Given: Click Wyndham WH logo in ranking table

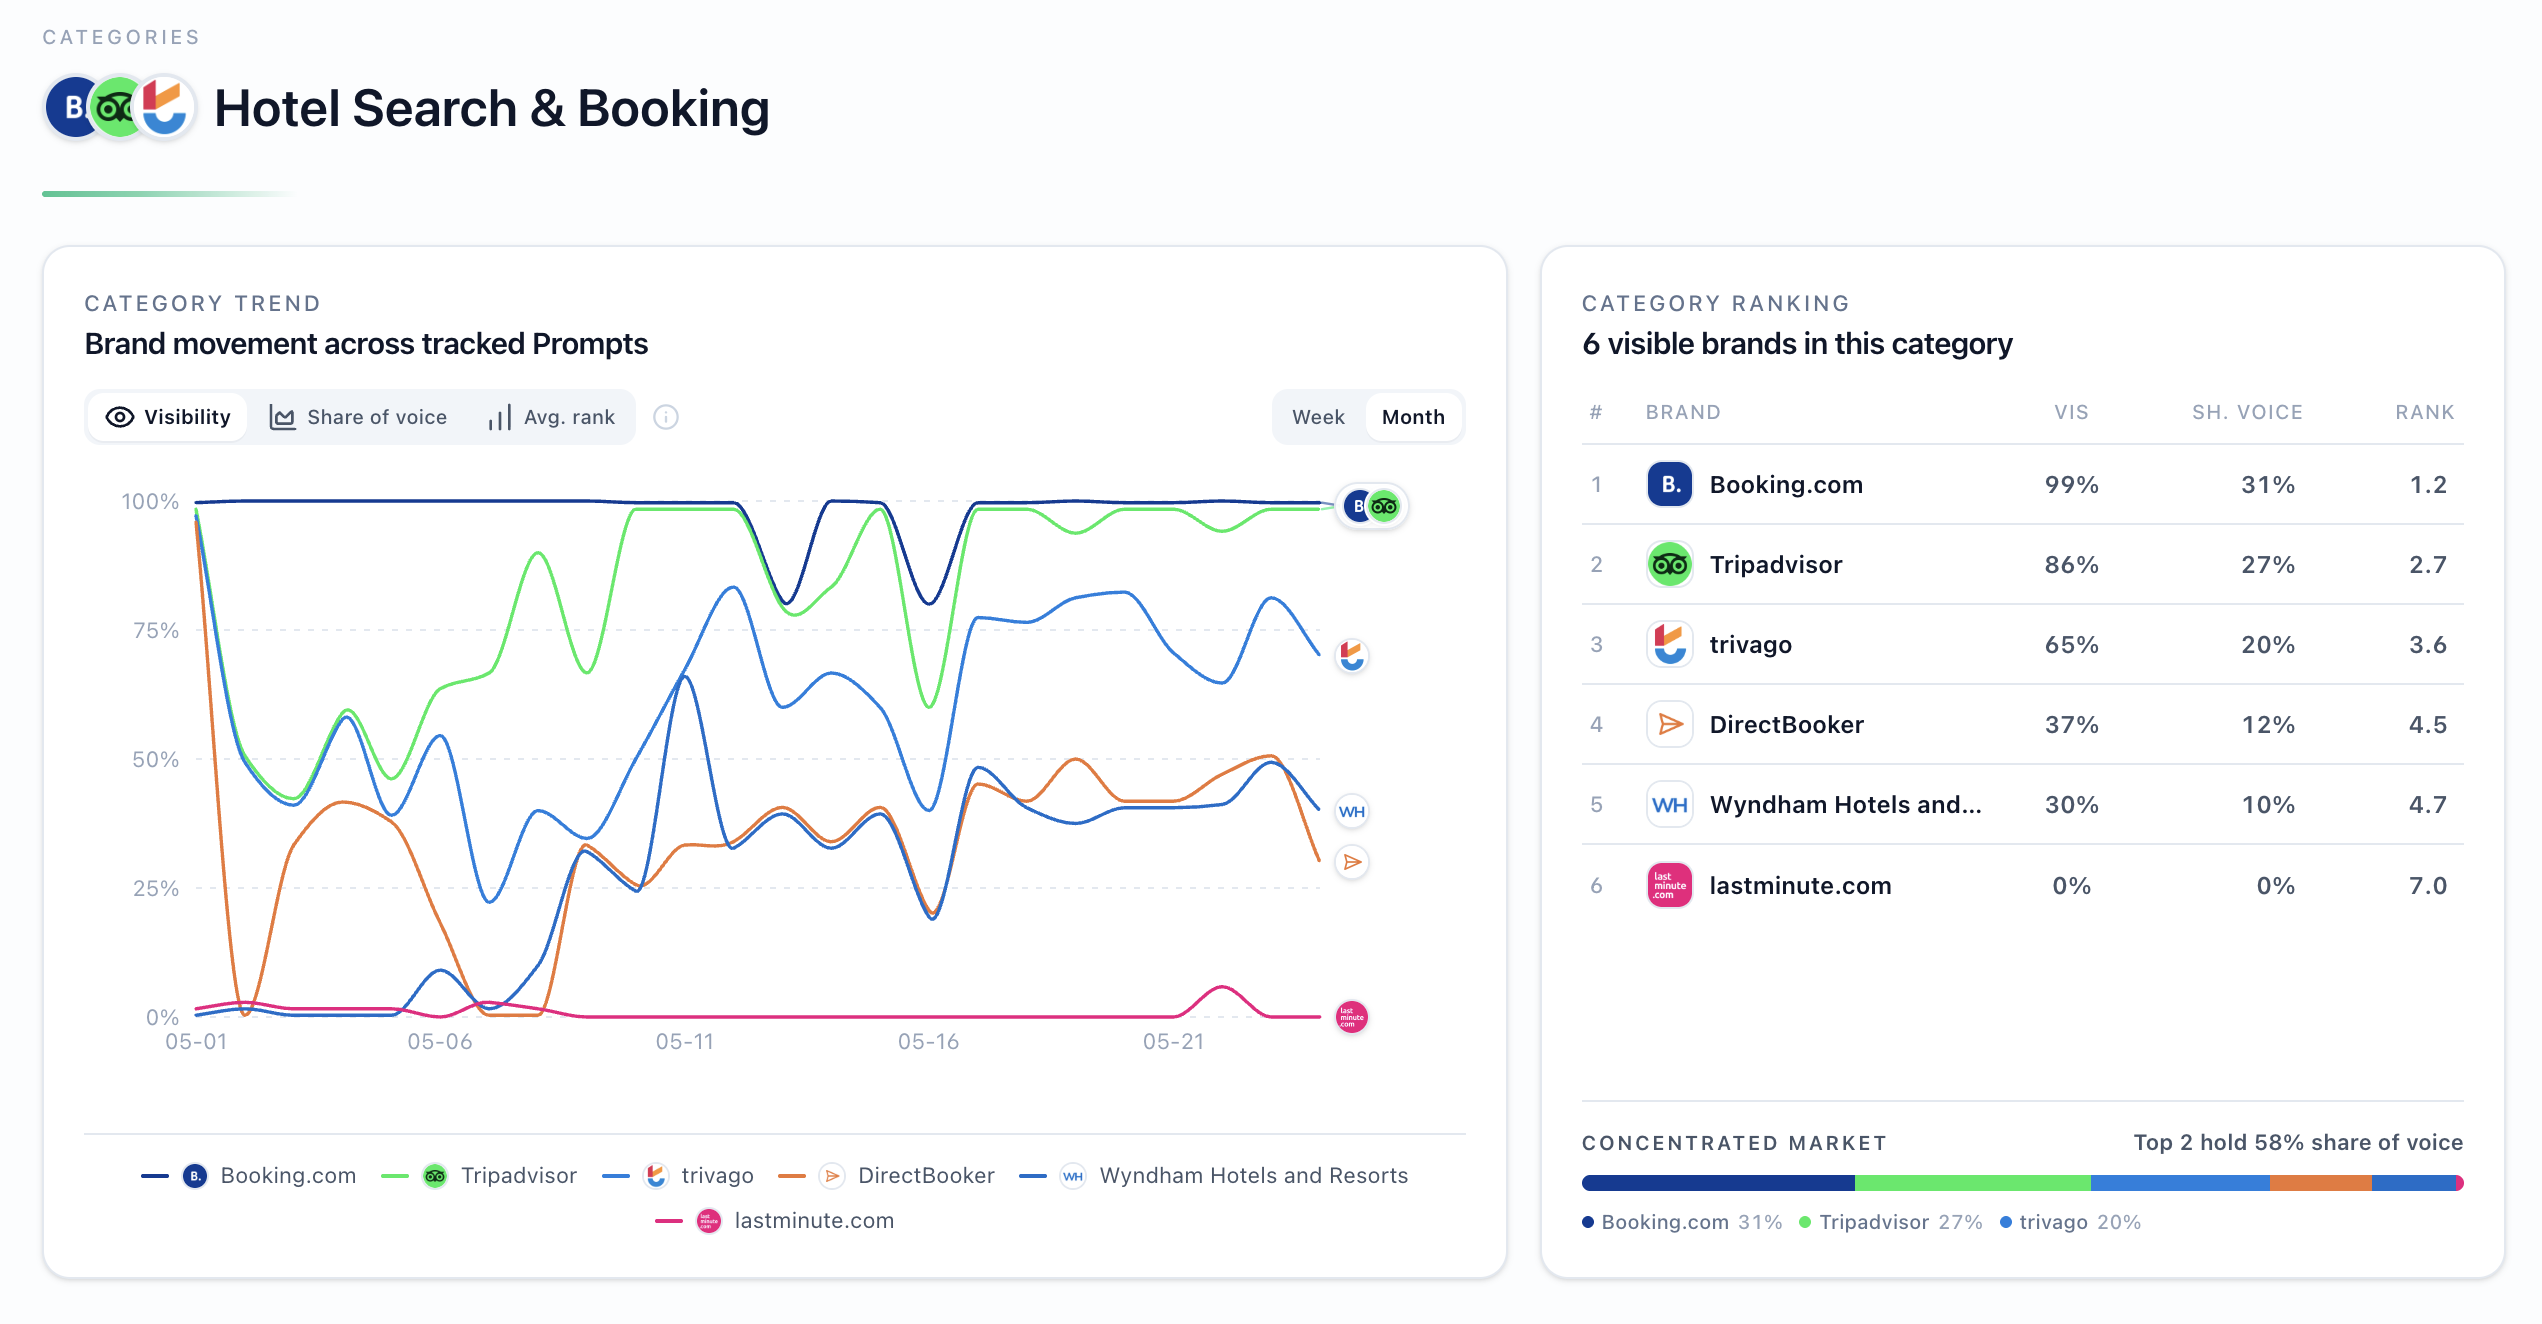Looking at the screenshot, I should pyautogui.click(x=1669, y=804).
